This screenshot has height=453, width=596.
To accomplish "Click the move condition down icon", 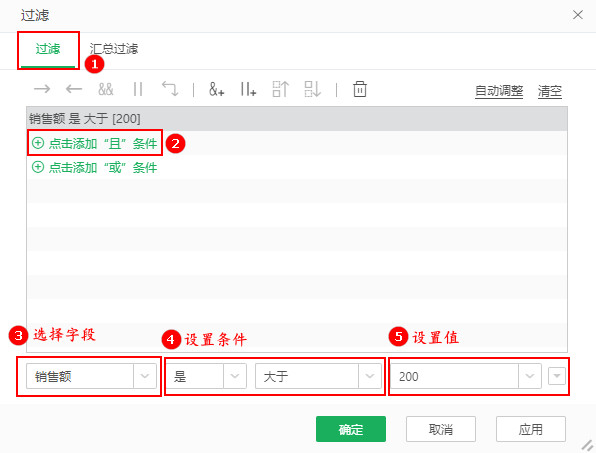I will tap(312, 89).
